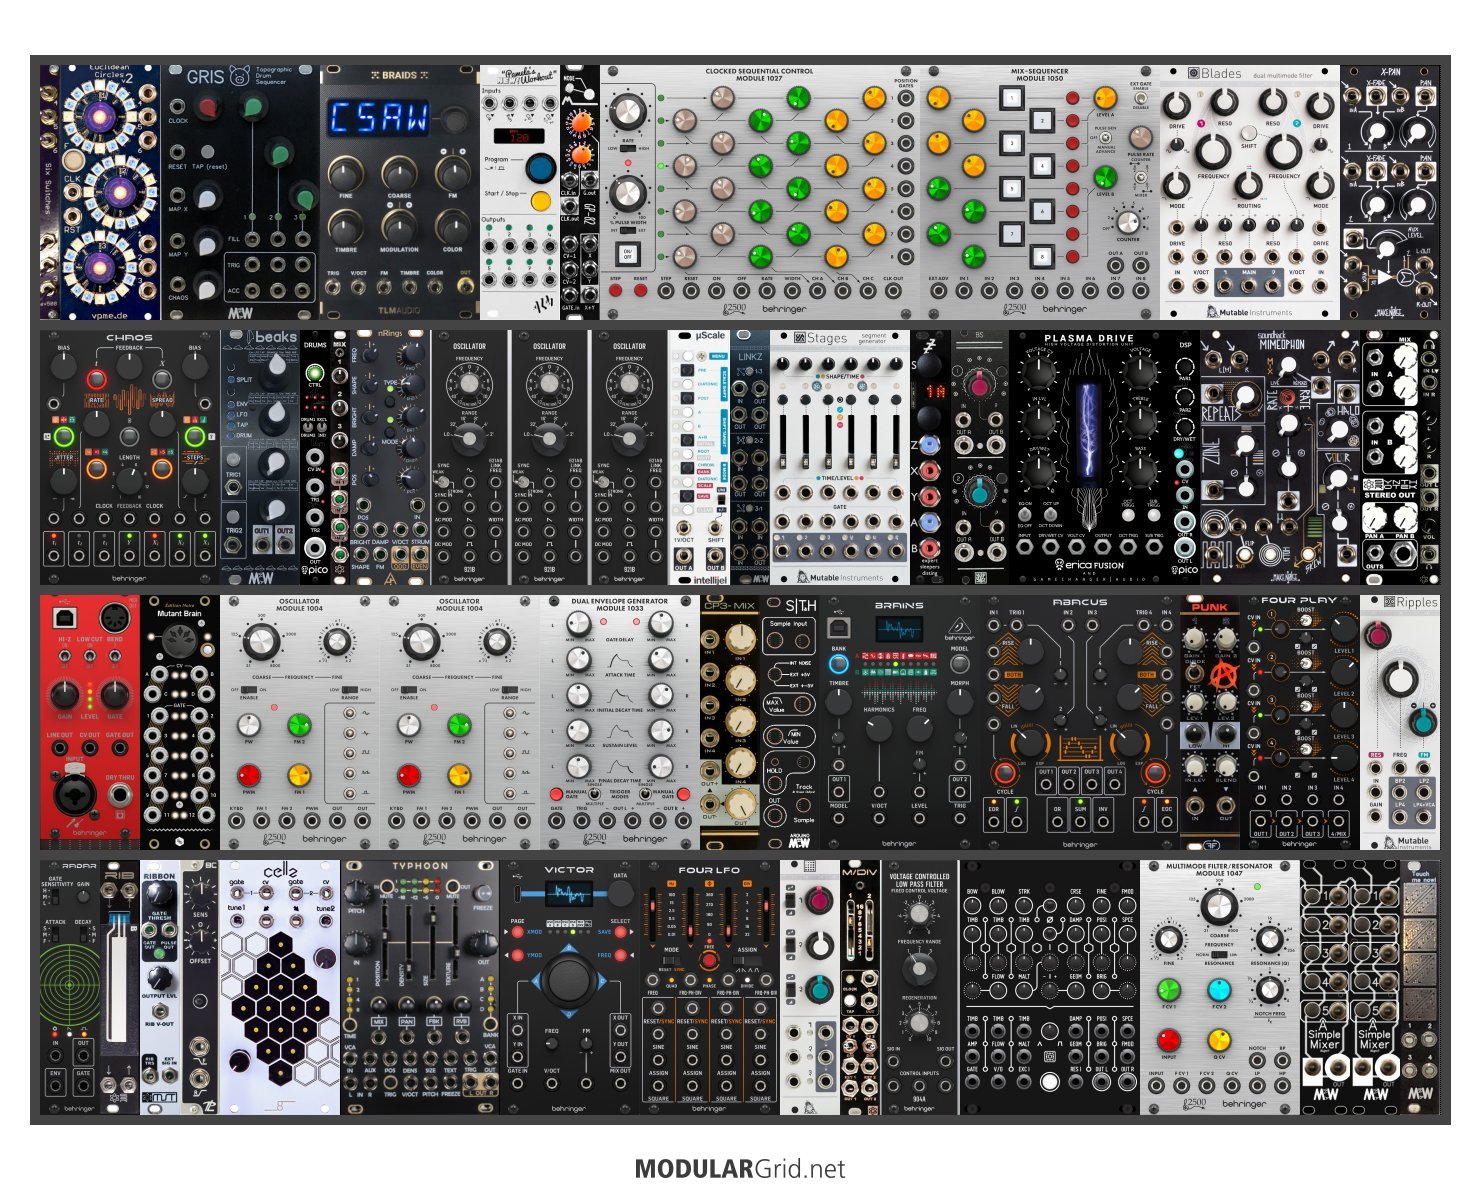
Task: Flip the BEND switch on red Behringer module
Action: pos(115,656)
